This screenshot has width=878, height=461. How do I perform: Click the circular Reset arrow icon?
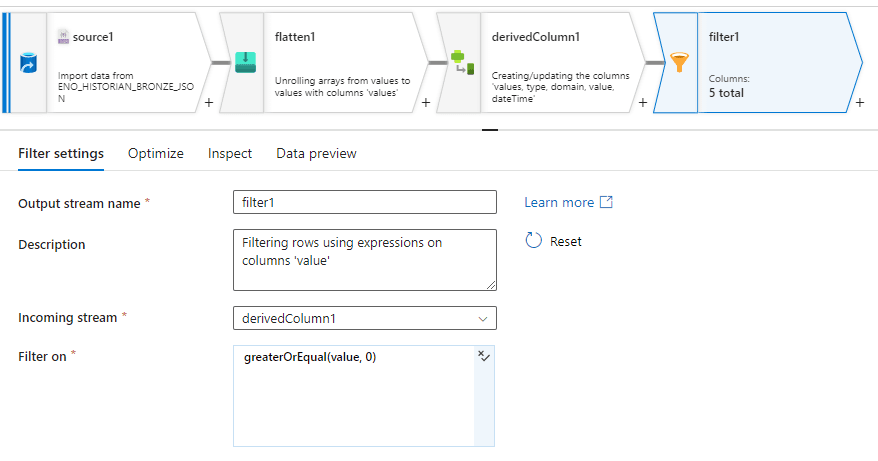coord(534,241)
